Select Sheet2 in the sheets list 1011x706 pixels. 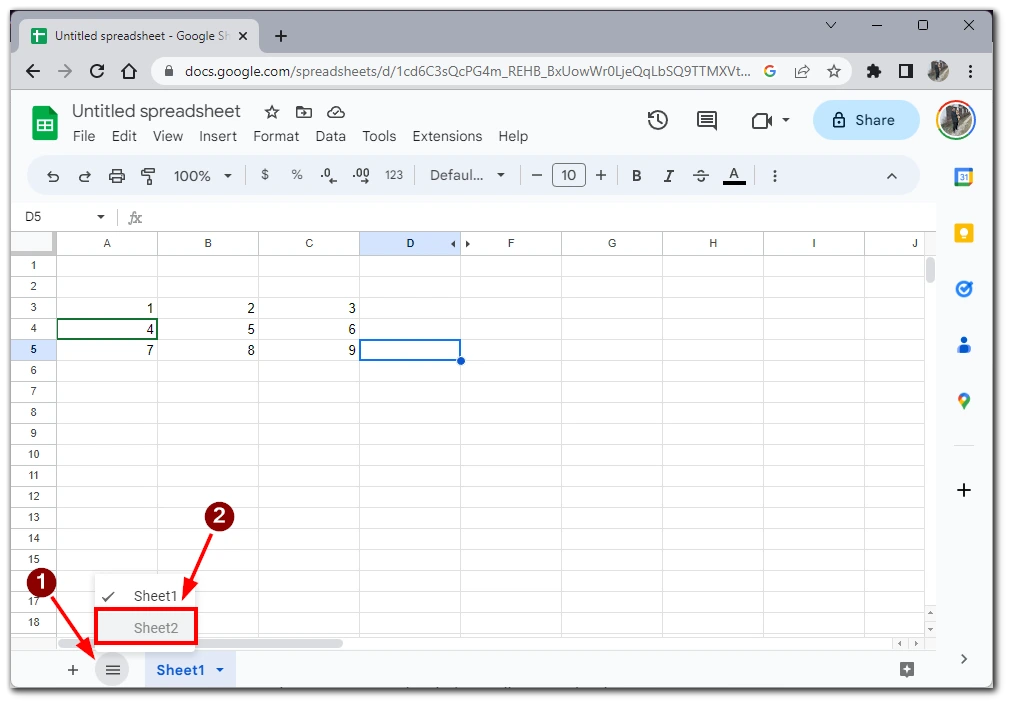146,627
